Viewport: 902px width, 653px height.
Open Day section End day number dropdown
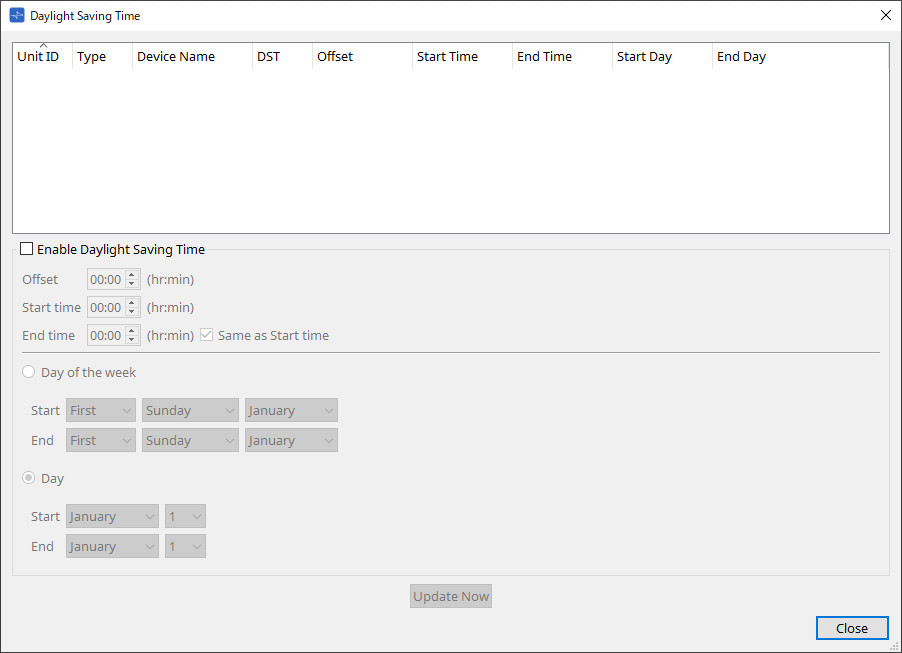185,547
